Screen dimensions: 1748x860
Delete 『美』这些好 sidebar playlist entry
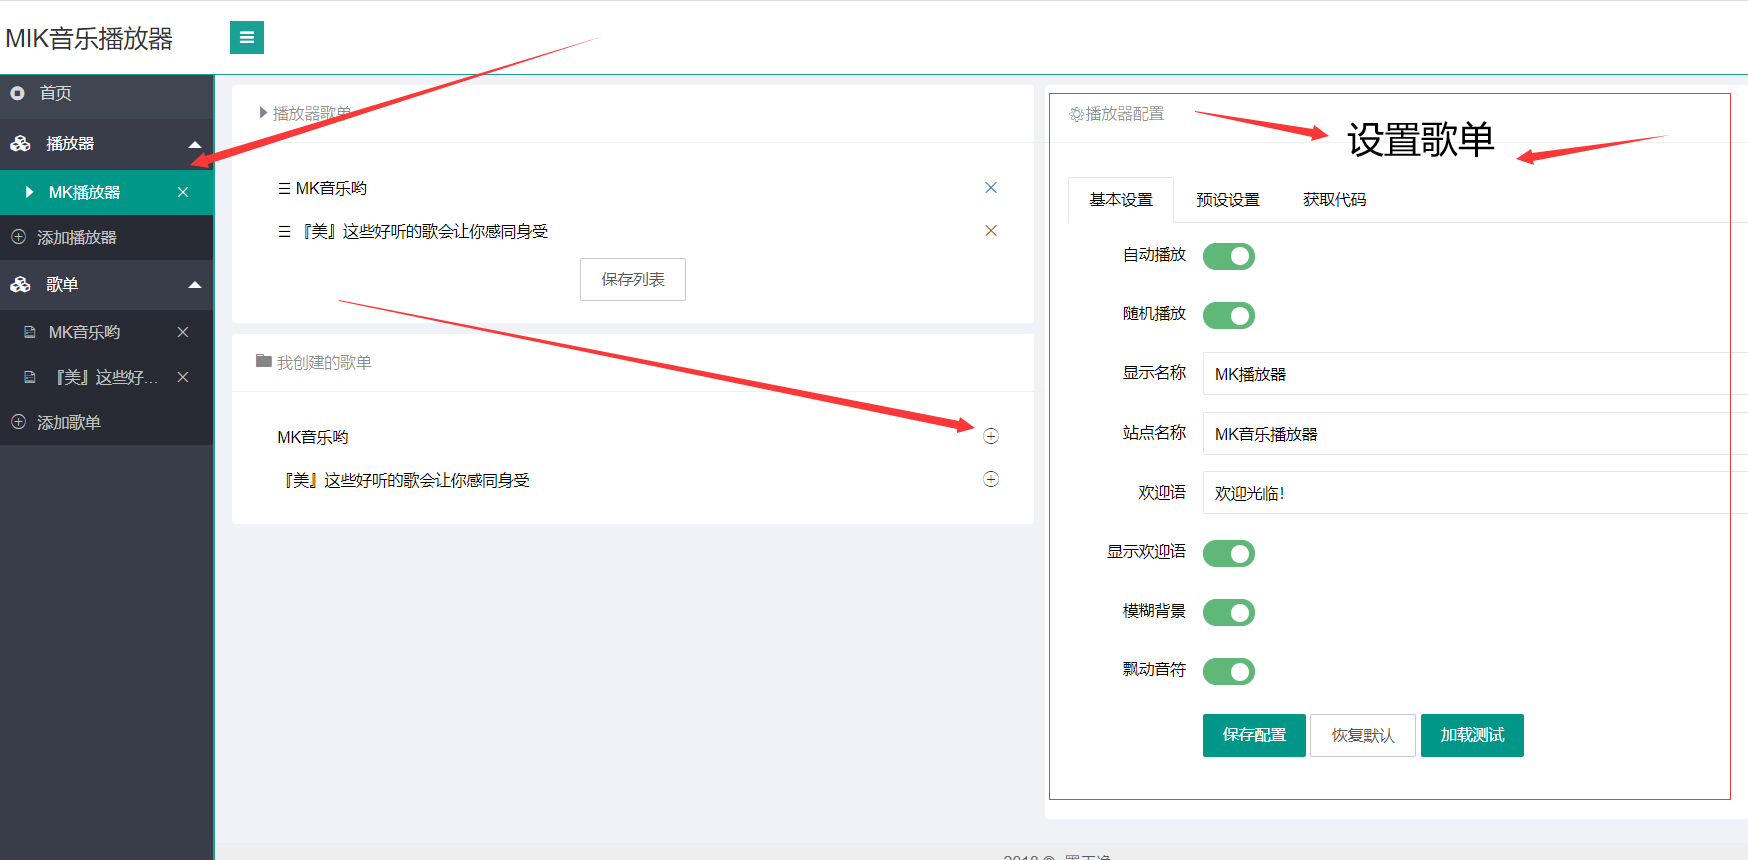(183, 377)
